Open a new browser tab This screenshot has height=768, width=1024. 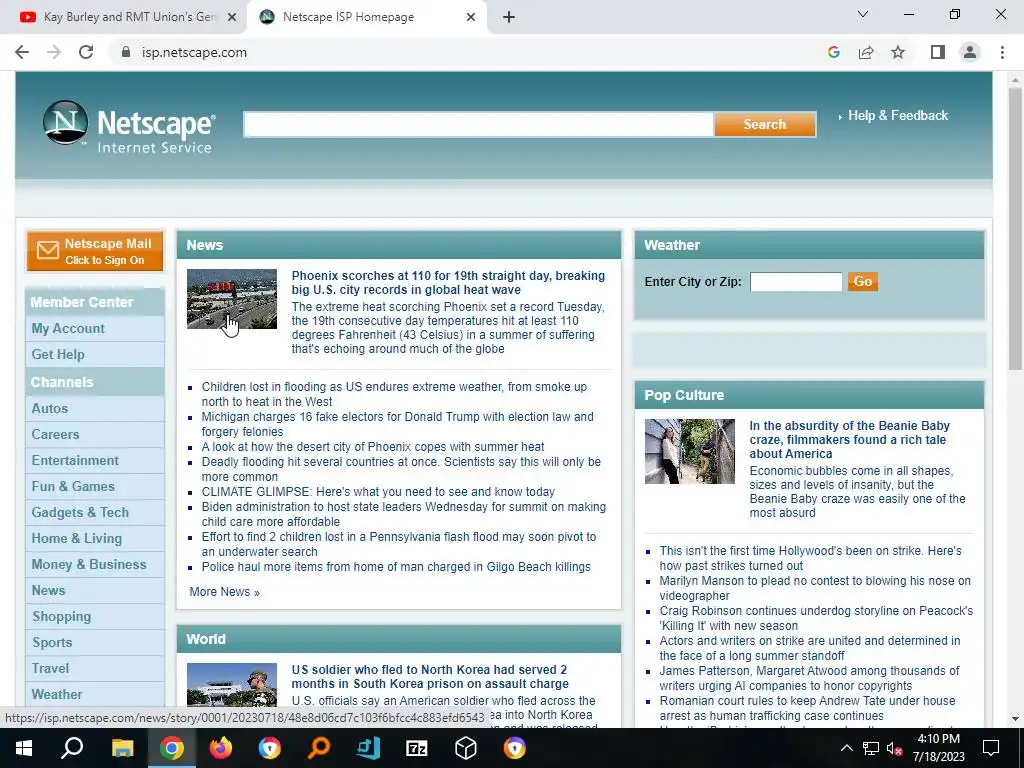pyautogui.click(x=509, y=17)
